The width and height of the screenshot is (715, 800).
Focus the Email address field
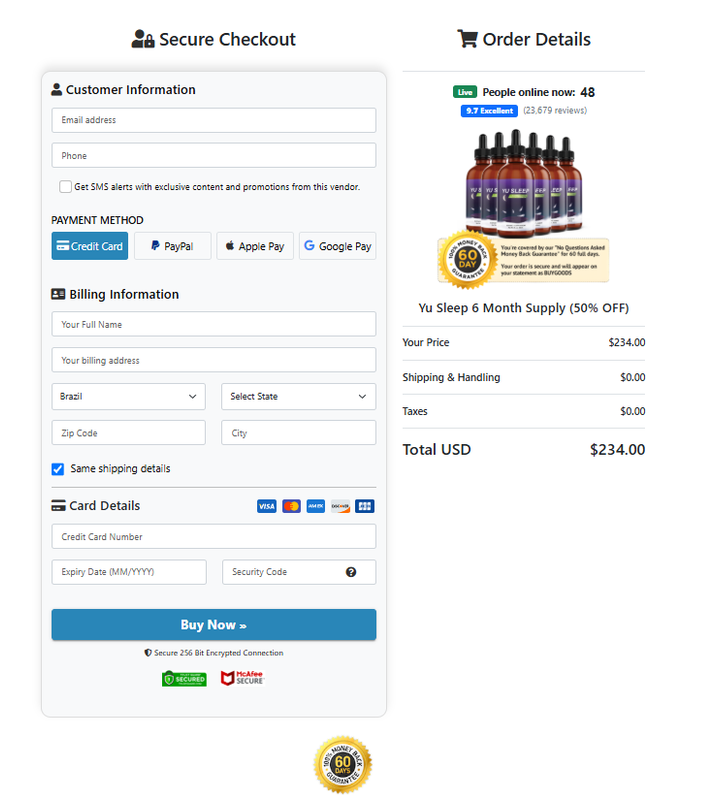214,120
